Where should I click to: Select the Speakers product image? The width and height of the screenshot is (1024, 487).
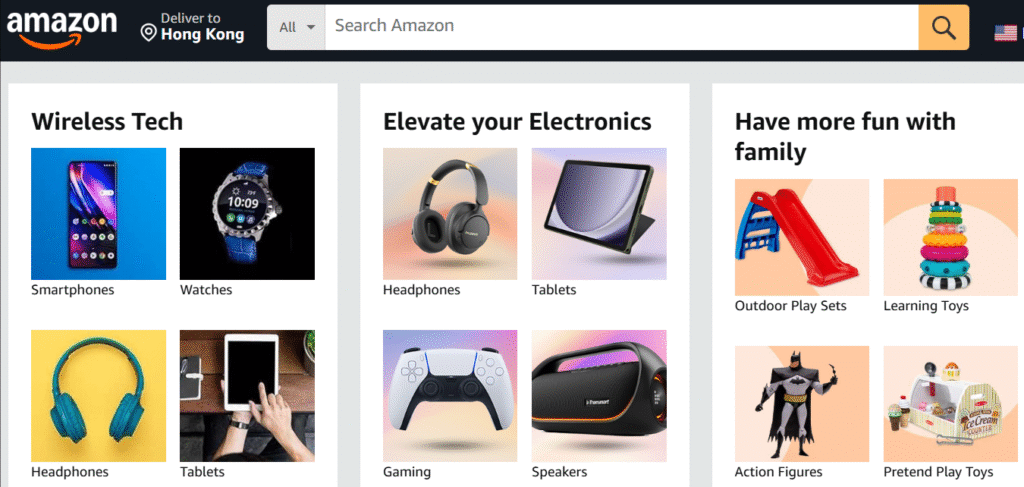coord(599,396)
